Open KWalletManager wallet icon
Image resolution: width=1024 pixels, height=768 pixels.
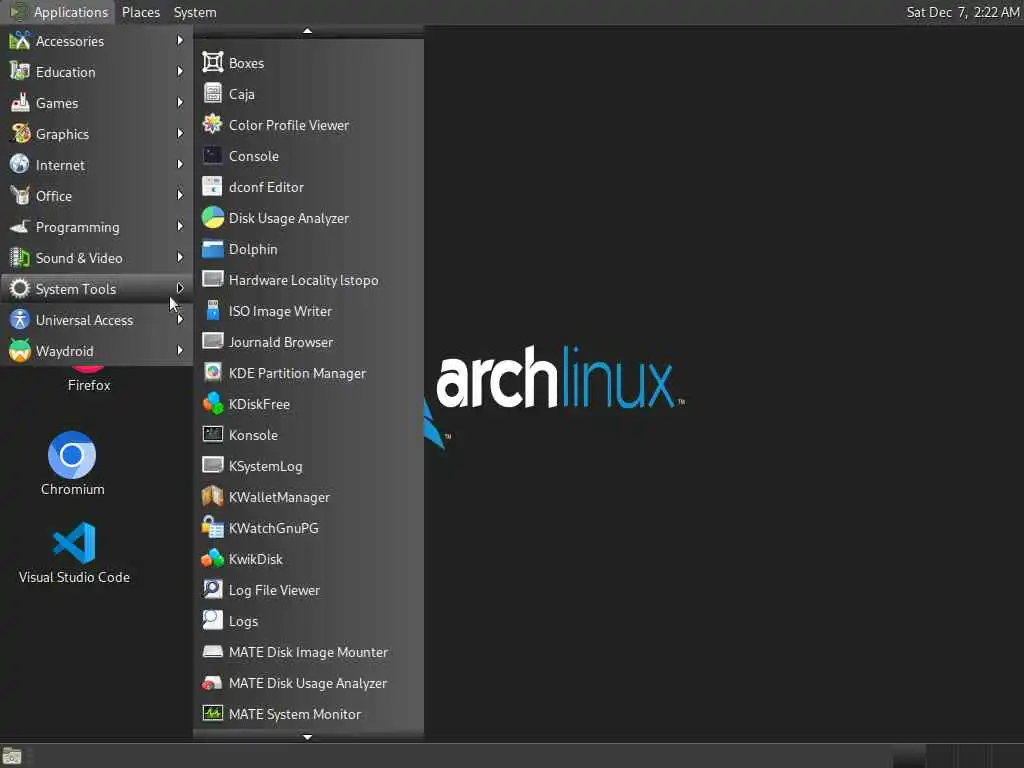point(213,496)
